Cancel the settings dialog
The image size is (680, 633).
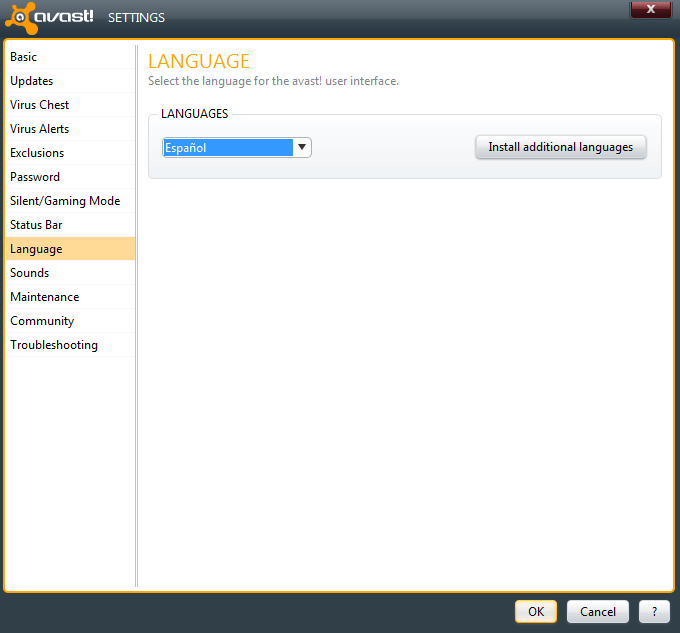tap(598, 611)
